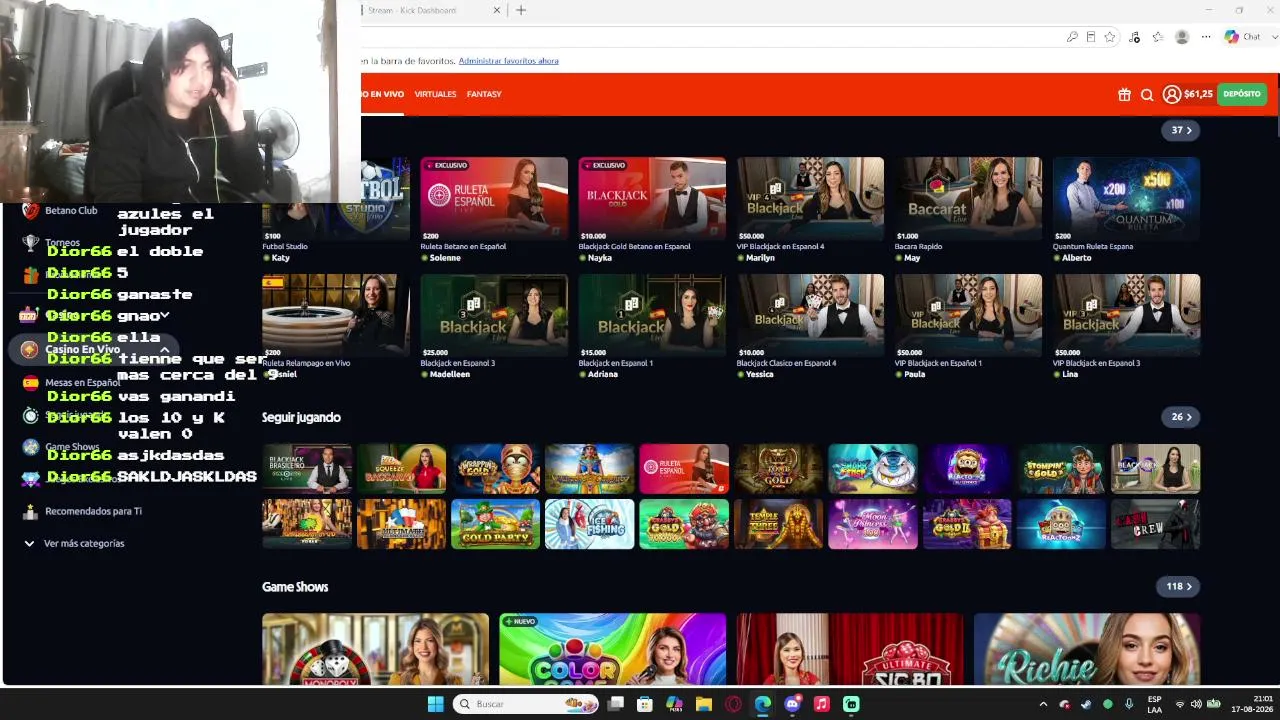This screenshot has height=720, width=1280.
Task: Open the browser settings and more menu
Action: pos(1206,37)
